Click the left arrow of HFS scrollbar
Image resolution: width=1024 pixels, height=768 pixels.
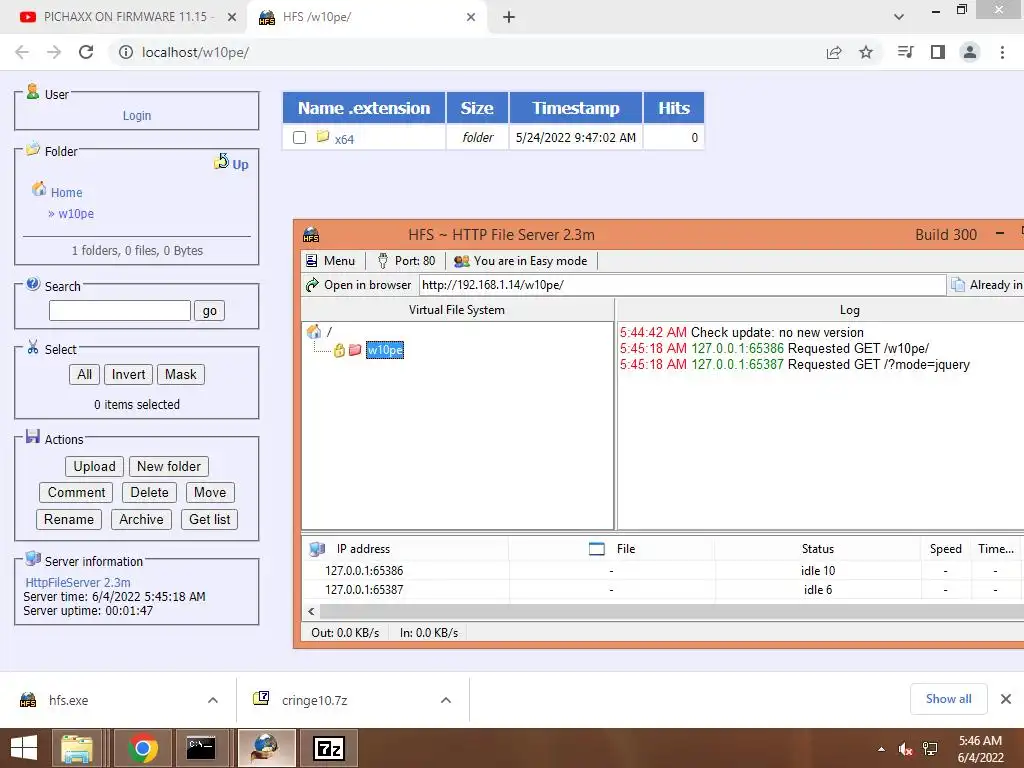[x=311, y=612]
